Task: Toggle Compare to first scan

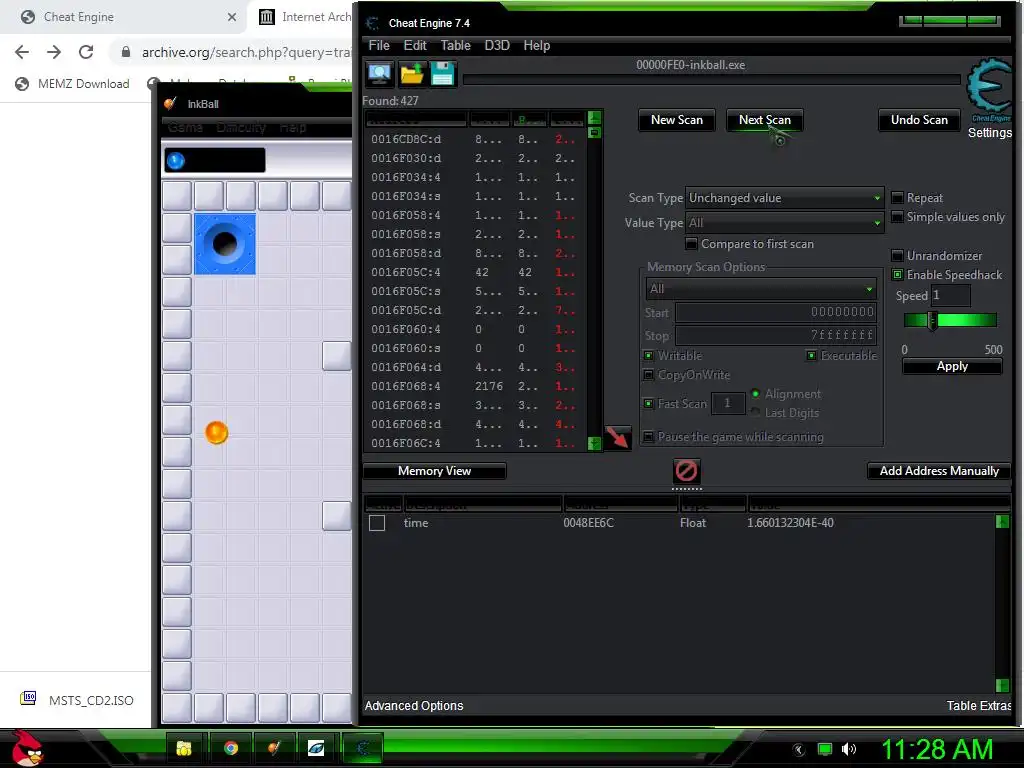Action: click(691, 244)
